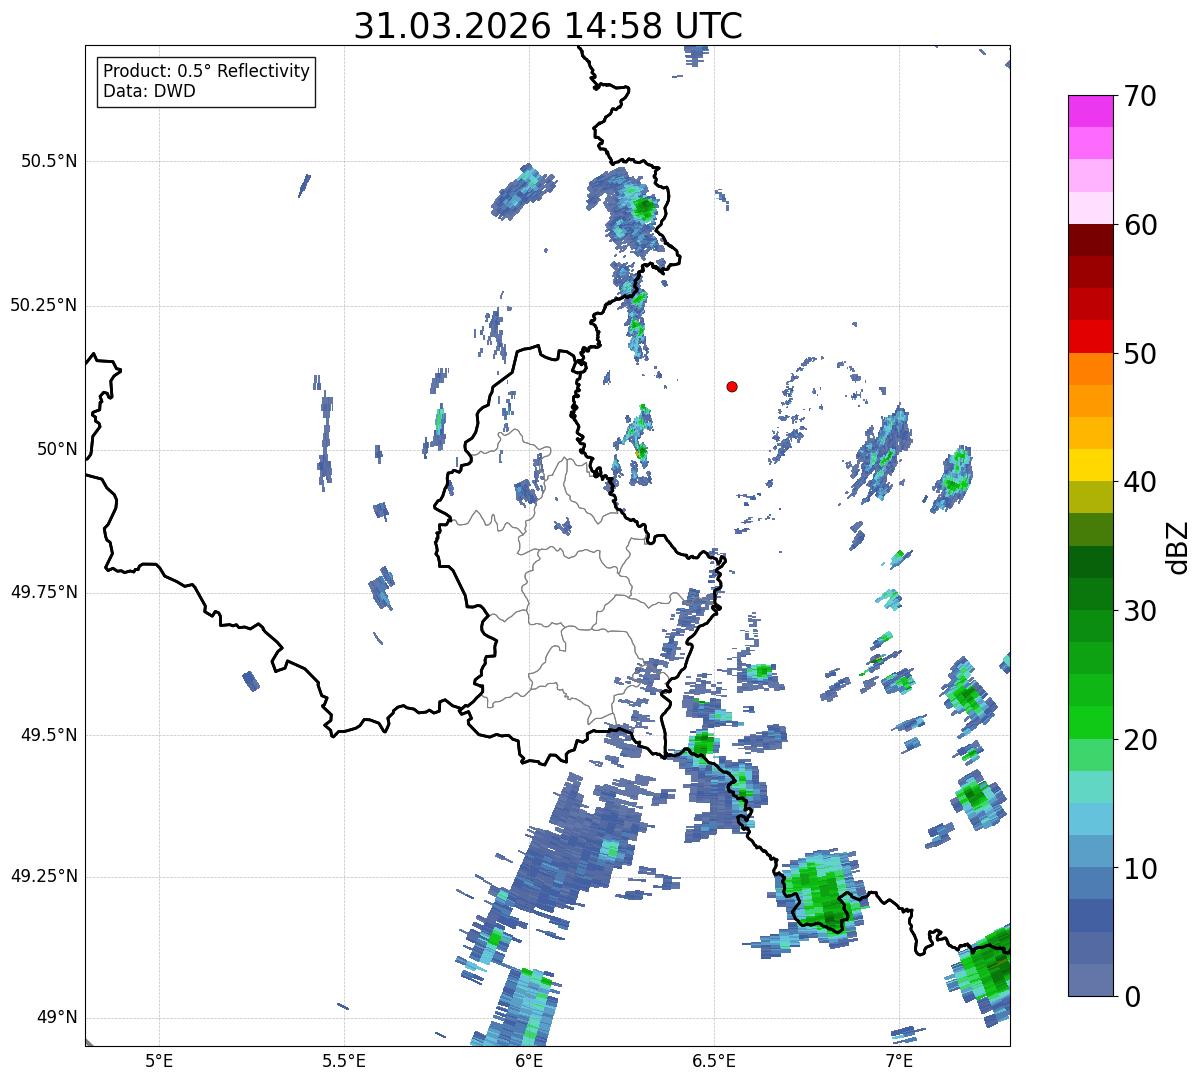Click the red station marker dot
The height and width of the screenshot is (1081, 1202).
point(732,386)
